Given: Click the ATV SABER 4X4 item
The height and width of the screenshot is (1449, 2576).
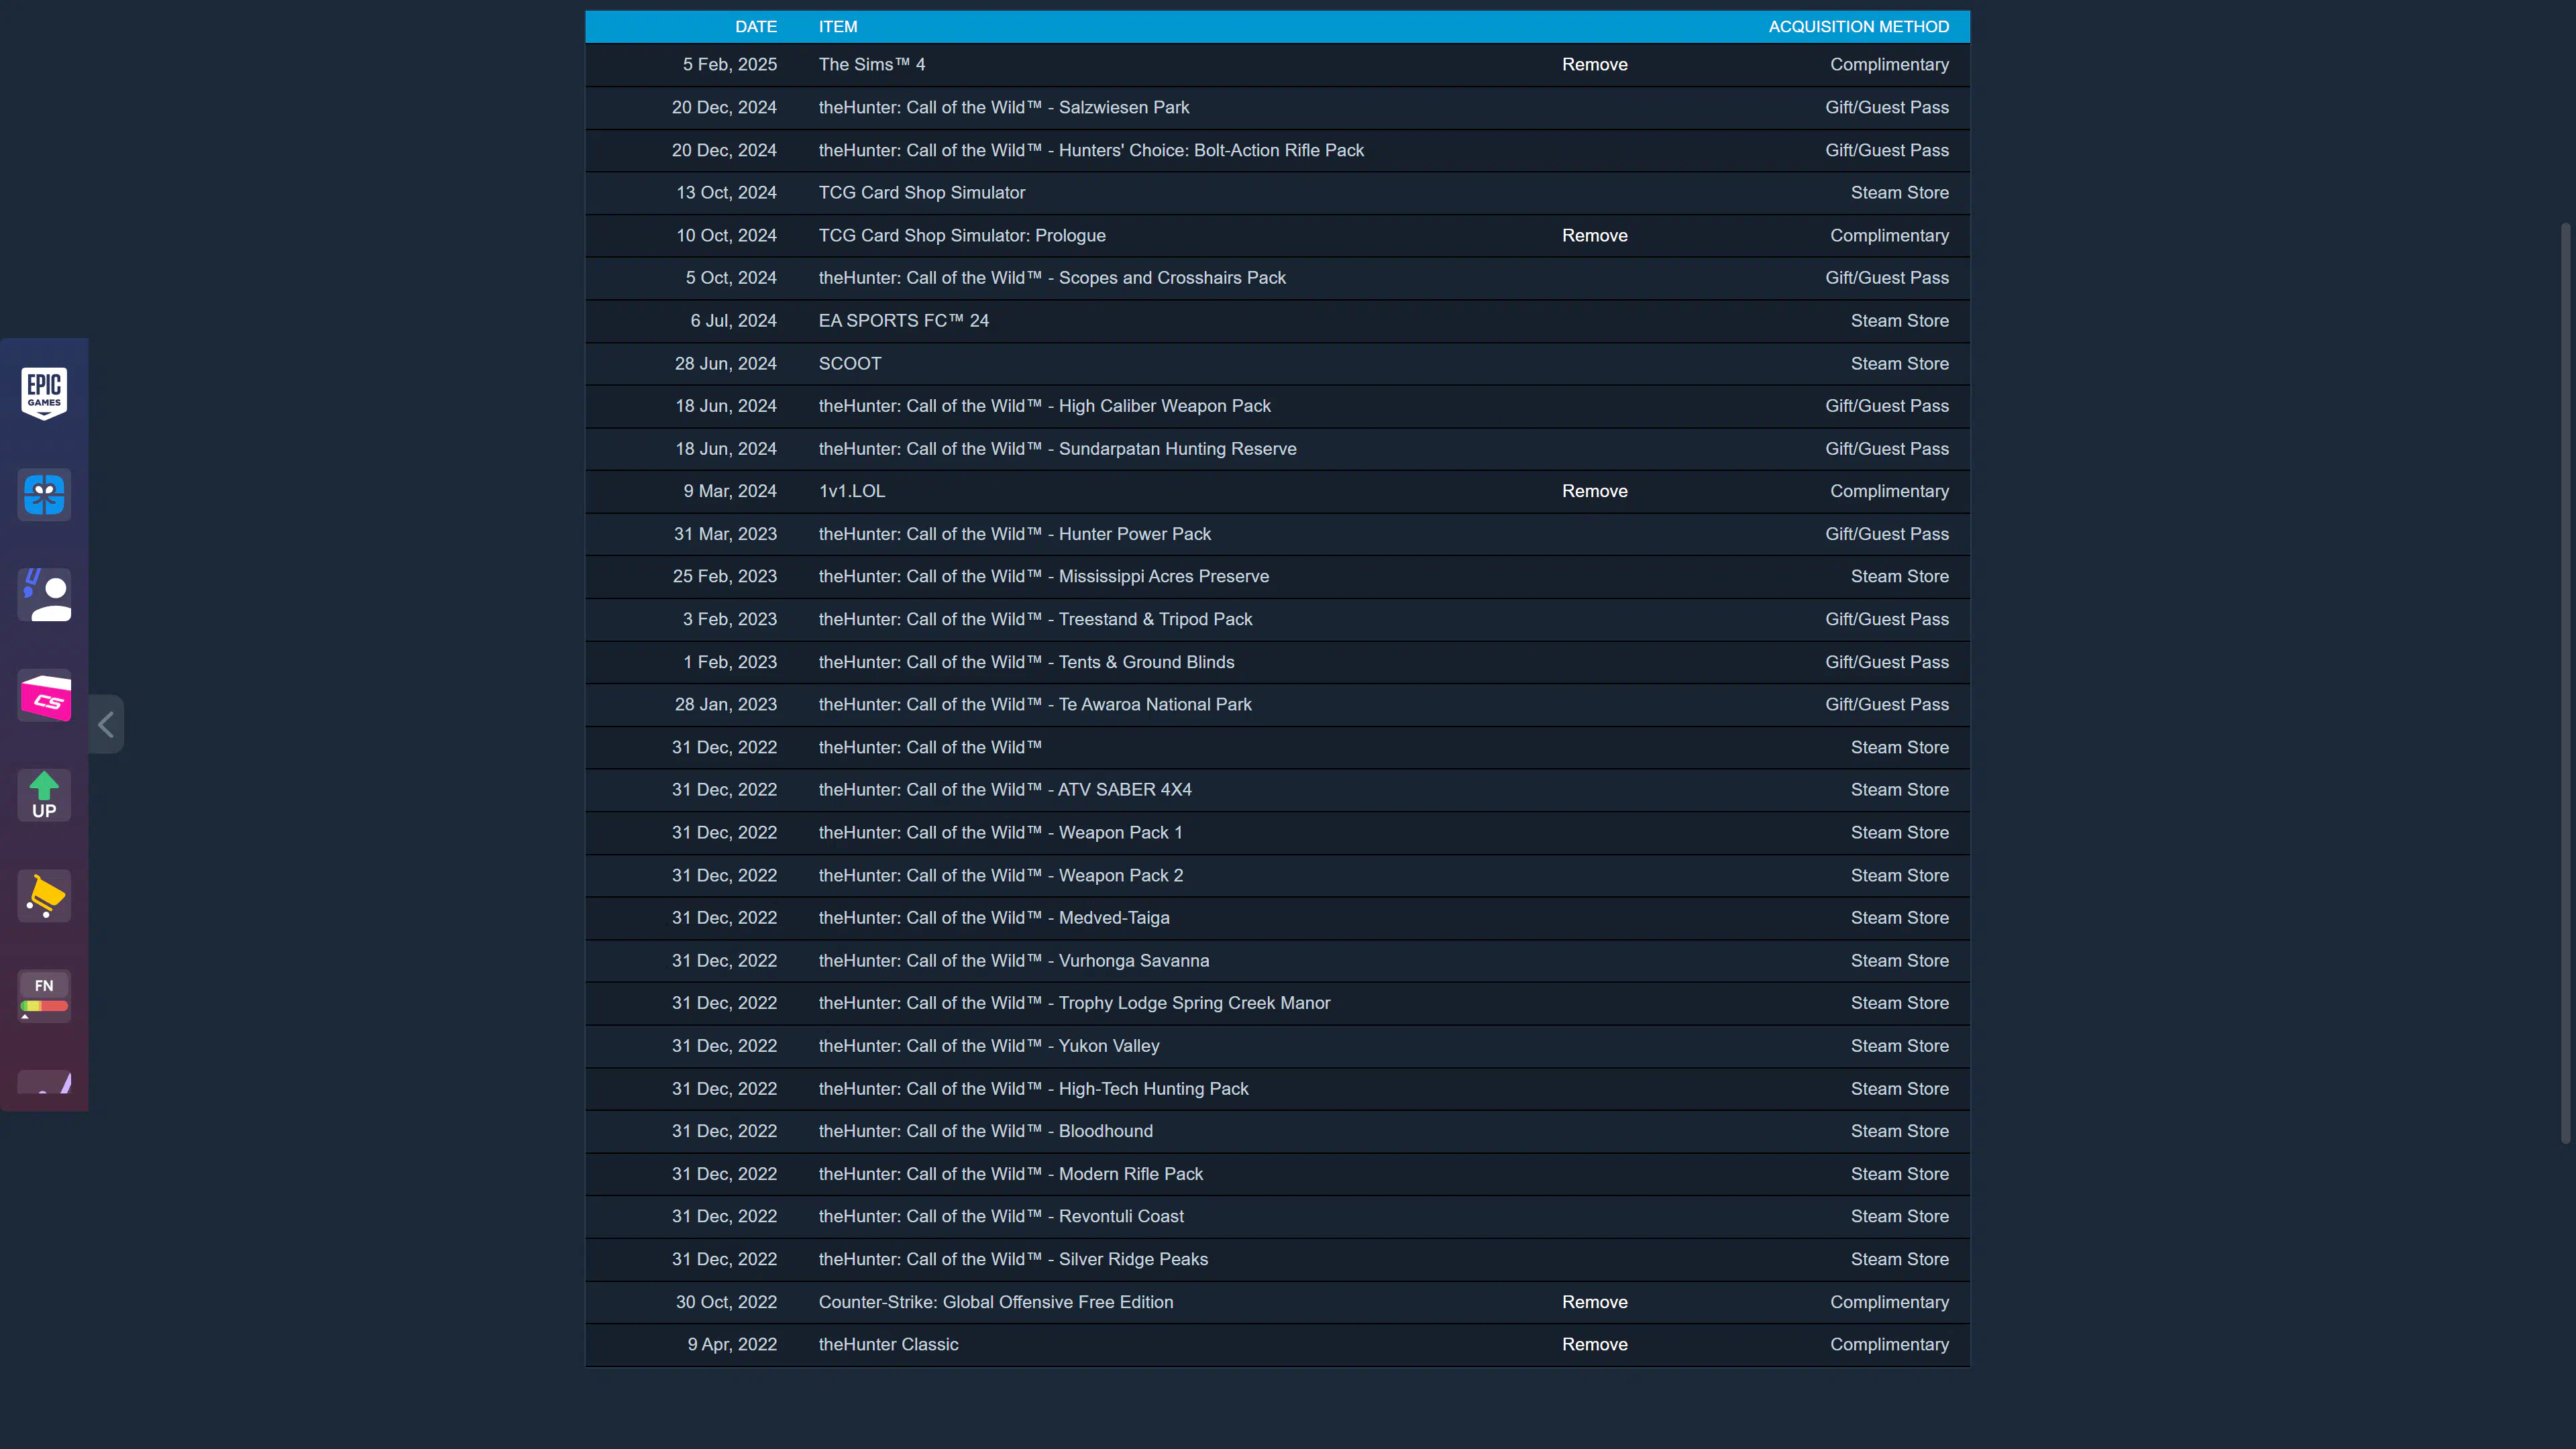Looking at the screenshot, I should 1005,790.
